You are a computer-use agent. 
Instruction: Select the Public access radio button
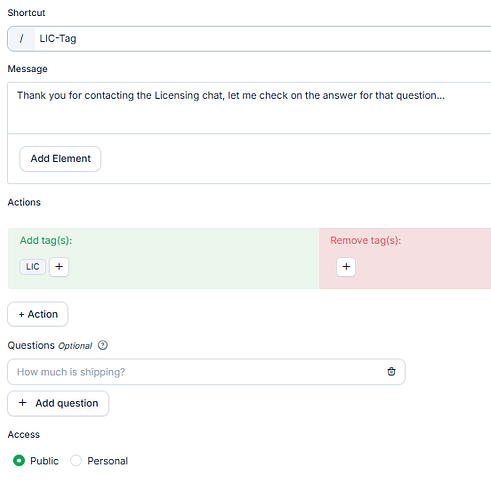point(19,461)
